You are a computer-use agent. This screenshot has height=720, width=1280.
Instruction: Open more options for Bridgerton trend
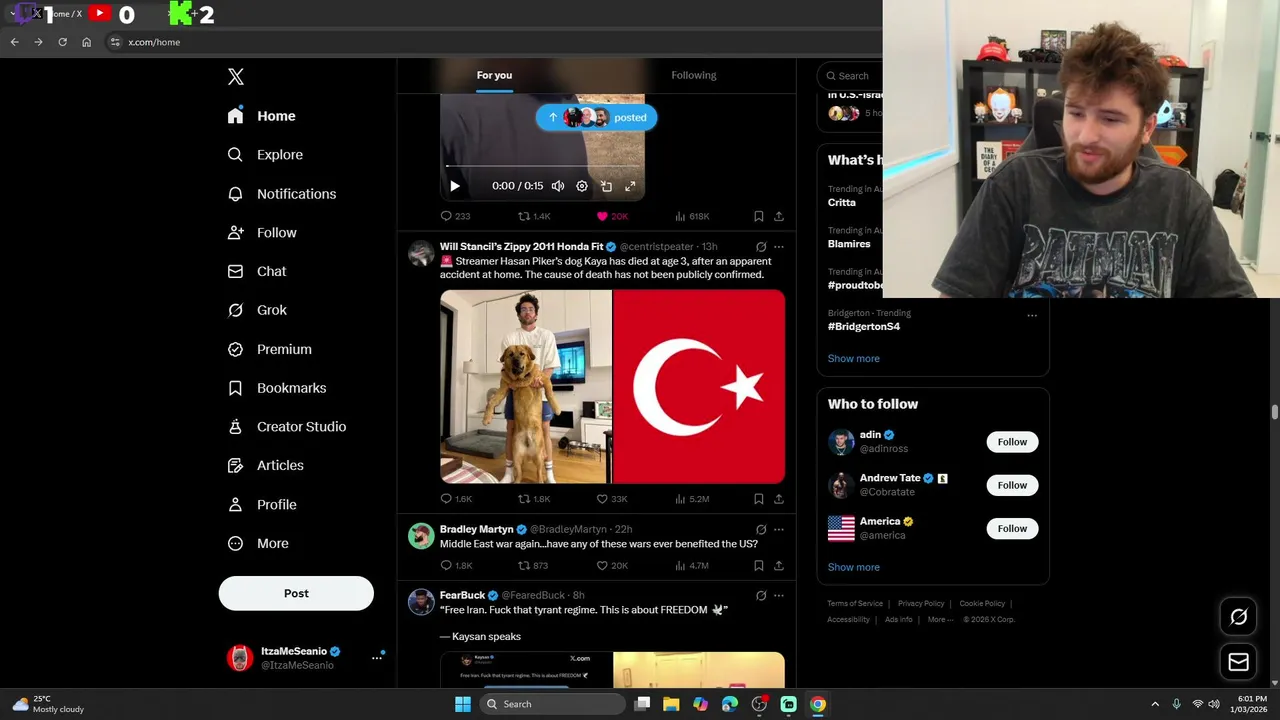pos(1032,315)
